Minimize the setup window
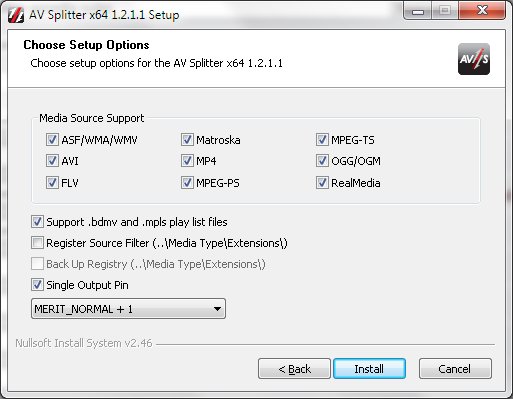513x399 pixels. (418, 11)
